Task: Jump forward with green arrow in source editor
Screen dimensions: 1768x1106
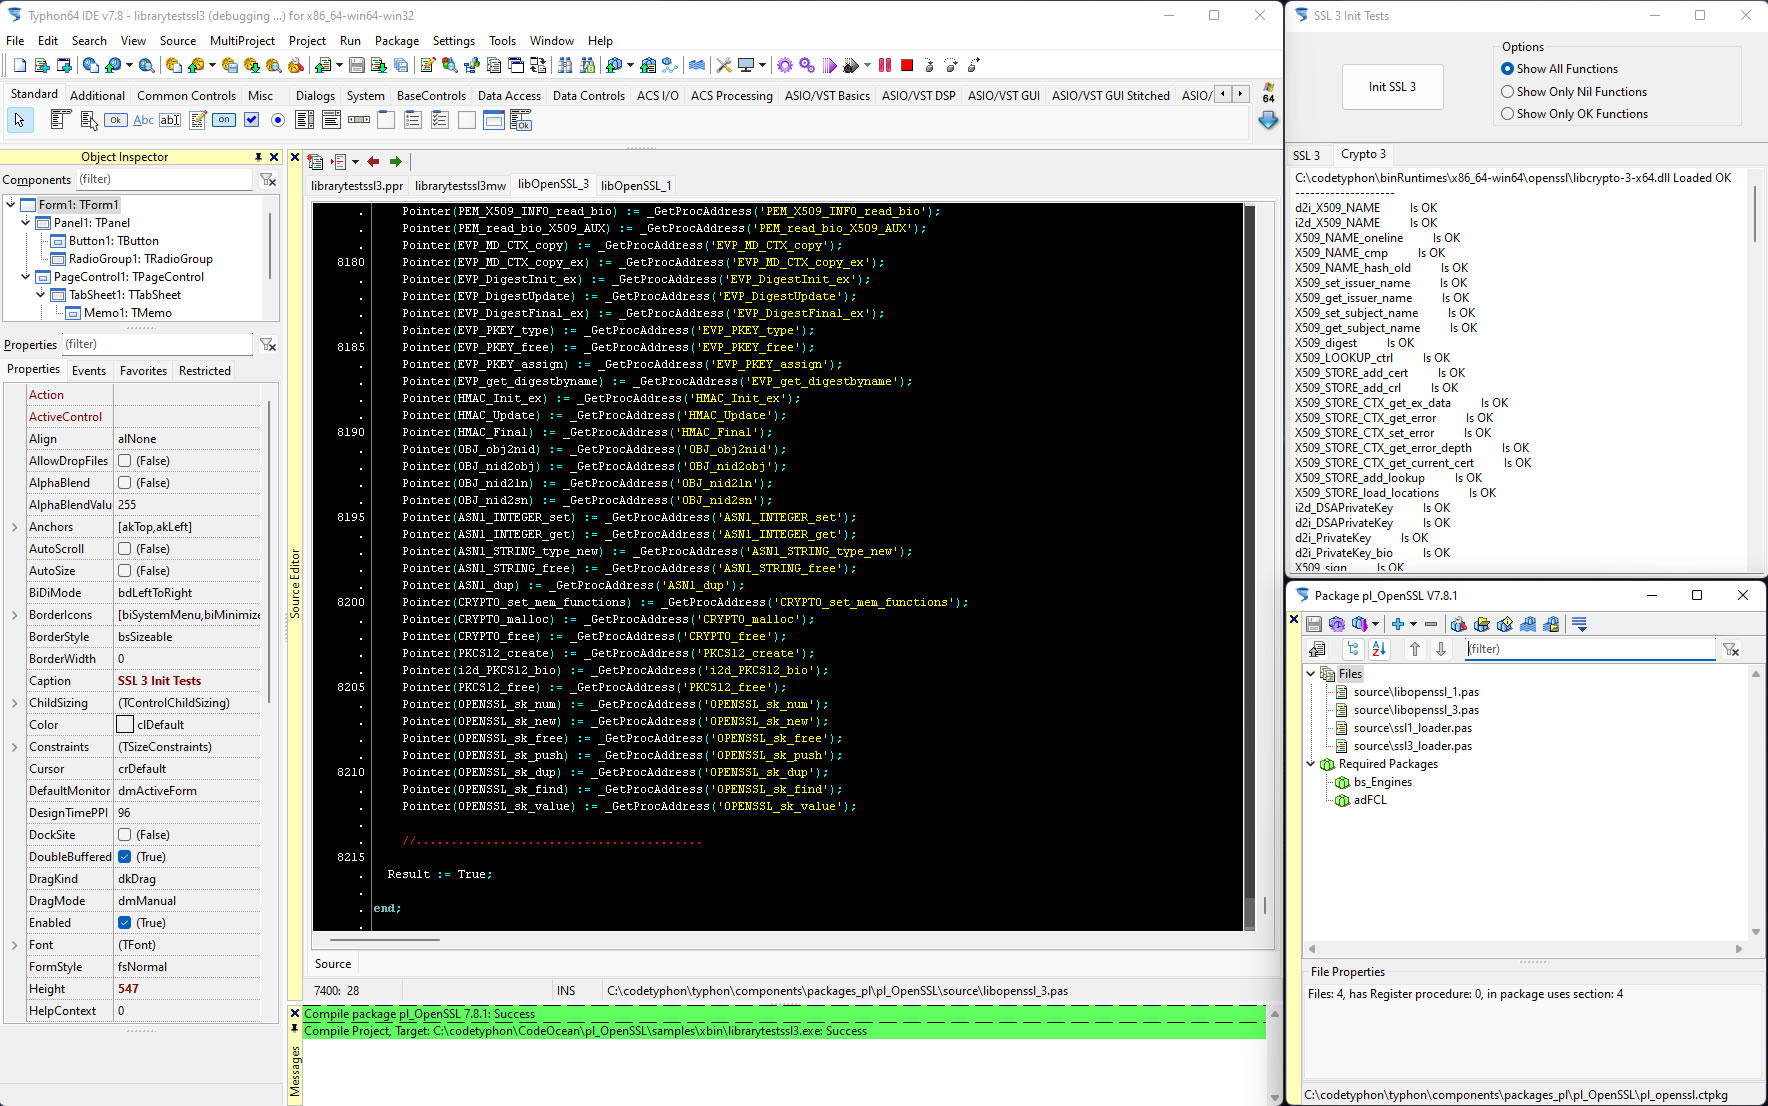Action: tap(396, 161)
